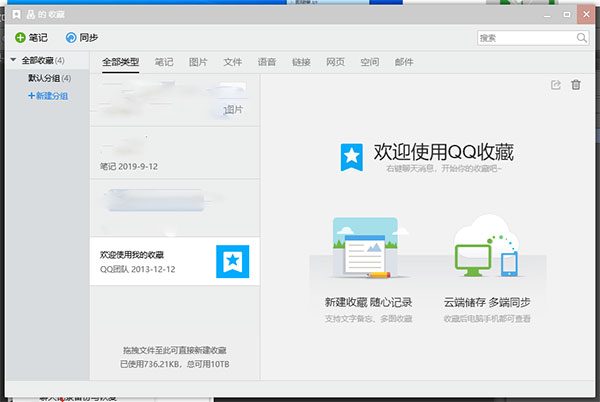The image size is (600, 402).
Task: Click the 云端储存 多端同步 caption
Action: click(487, 302)
